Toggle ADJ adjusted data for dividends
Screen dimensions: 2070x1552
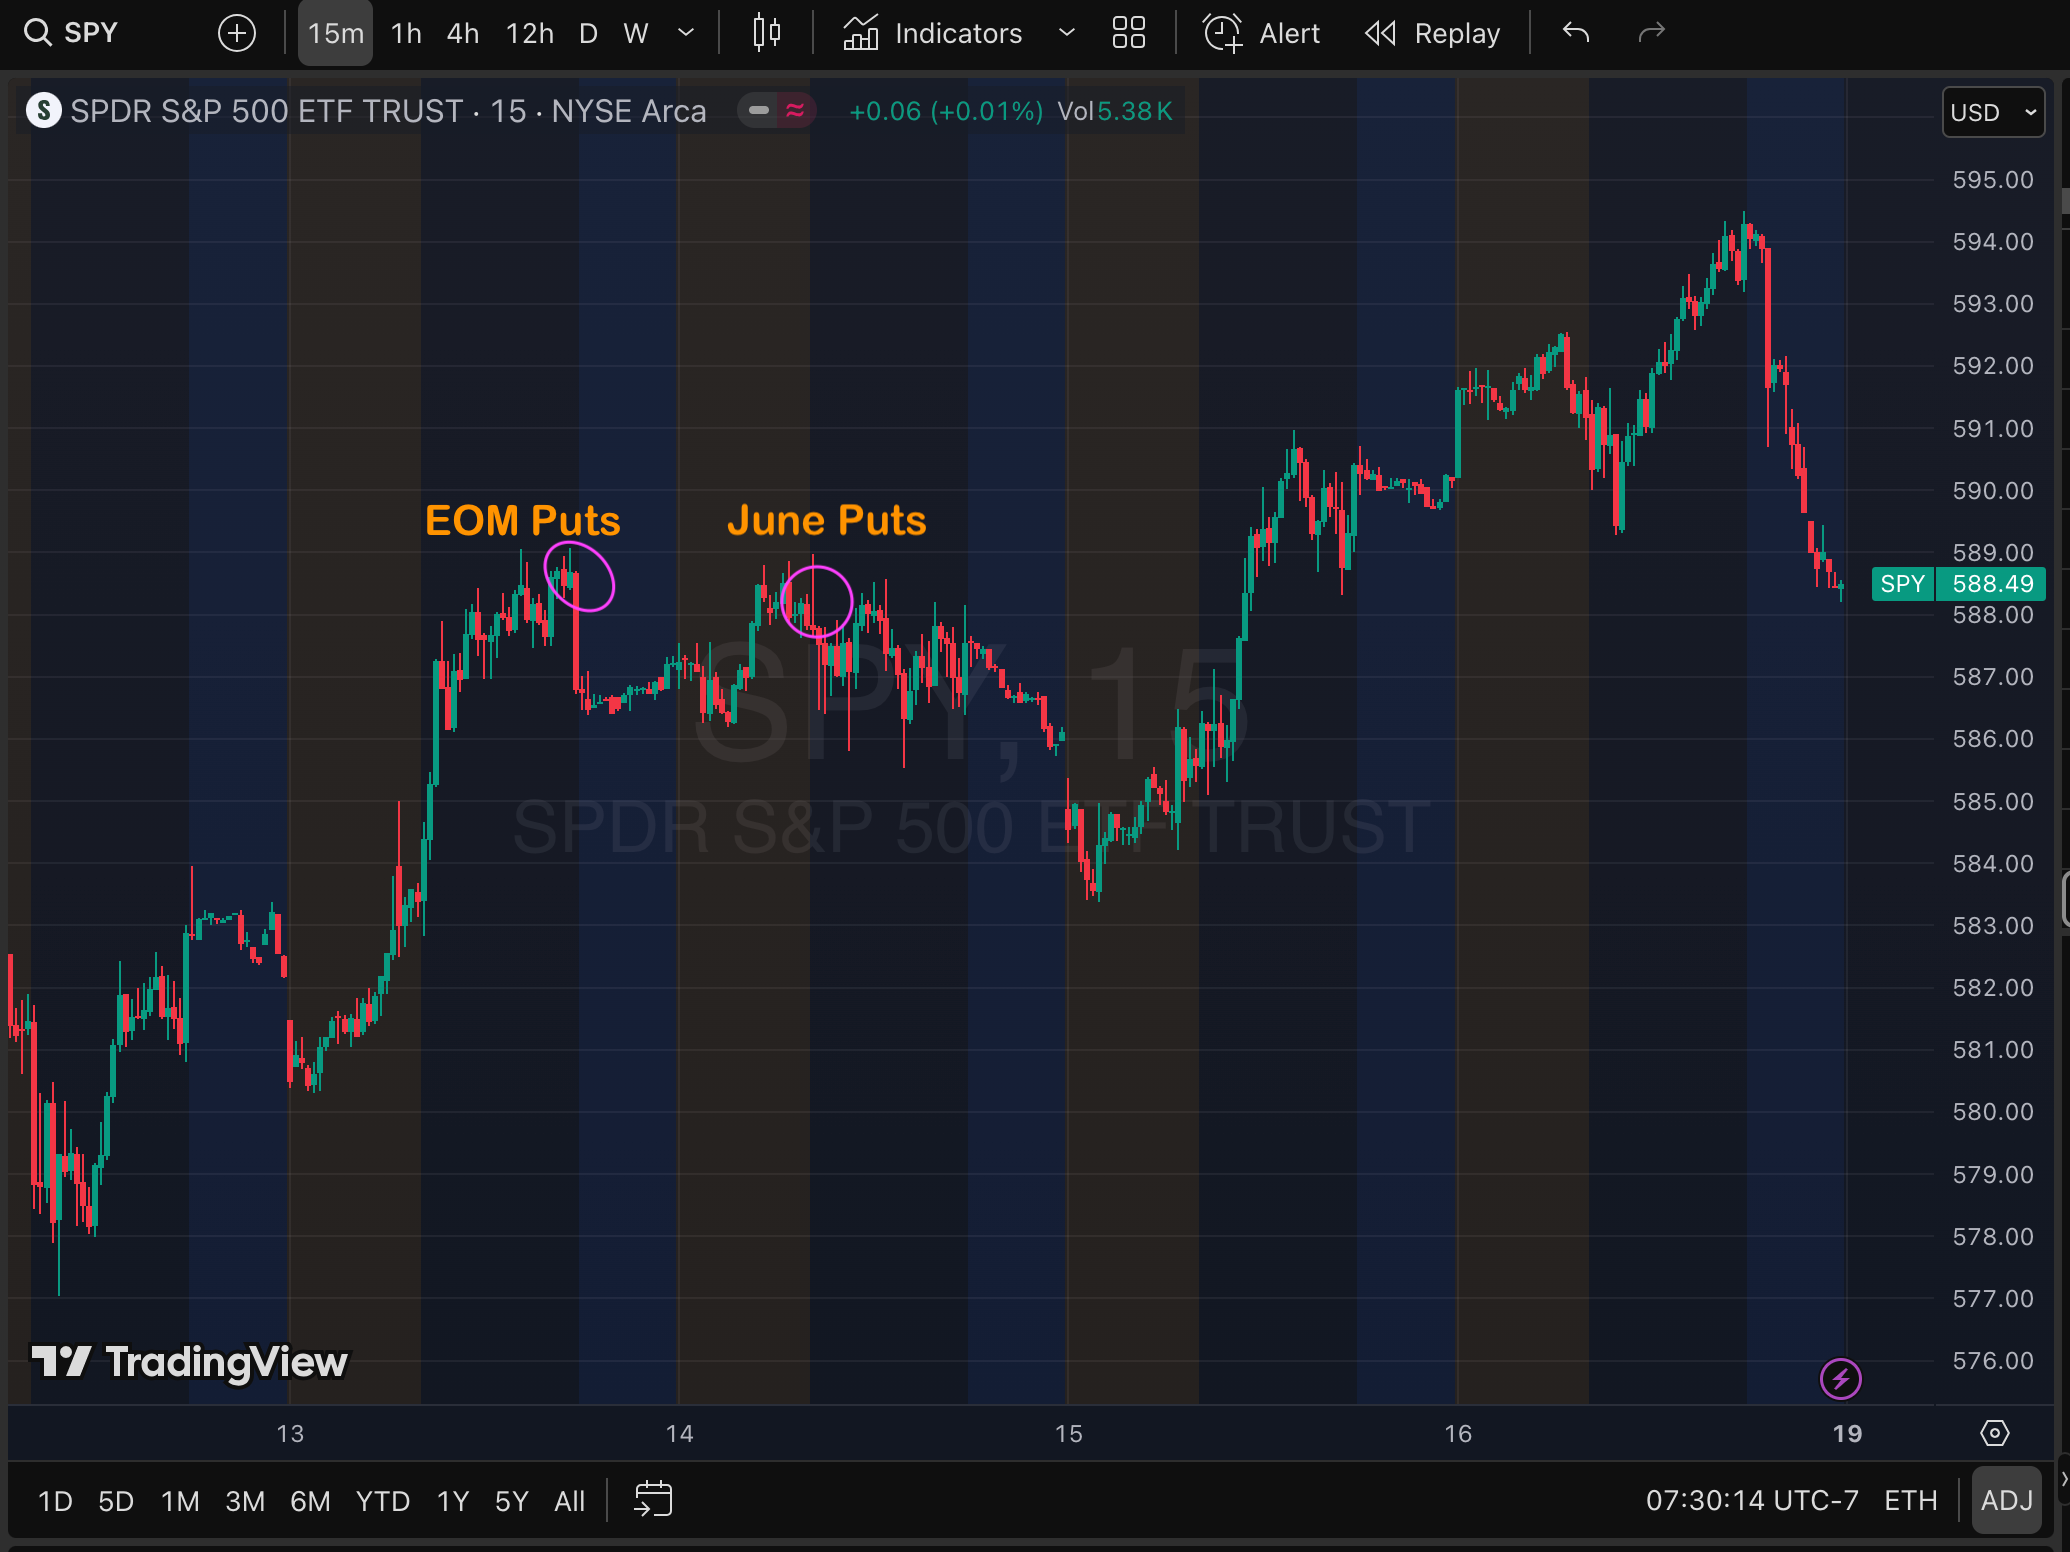click(x=2007, y=1500)
